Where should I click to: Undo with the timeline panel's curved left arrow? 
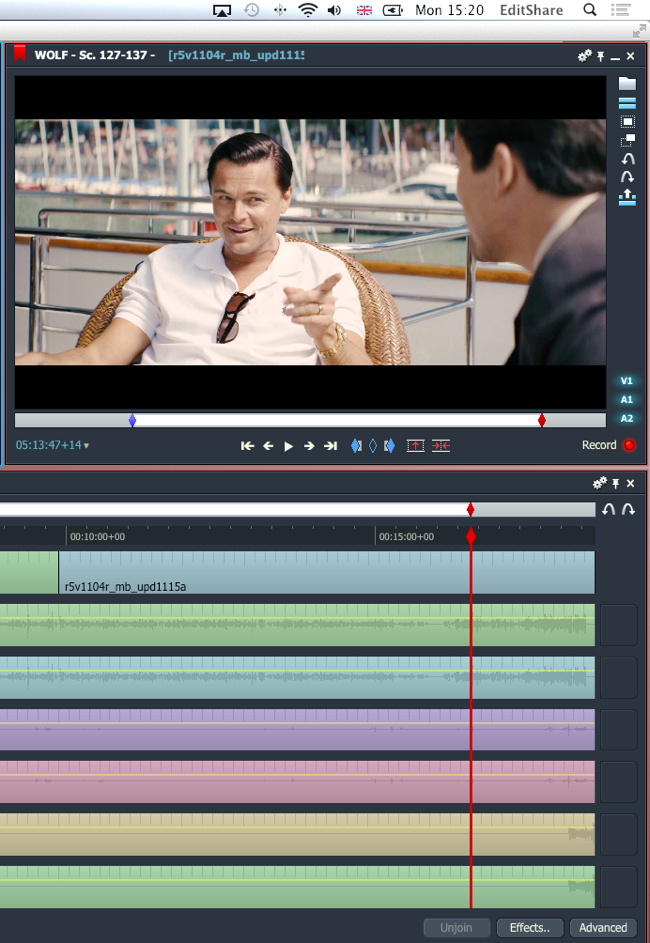tap(609, 510)
